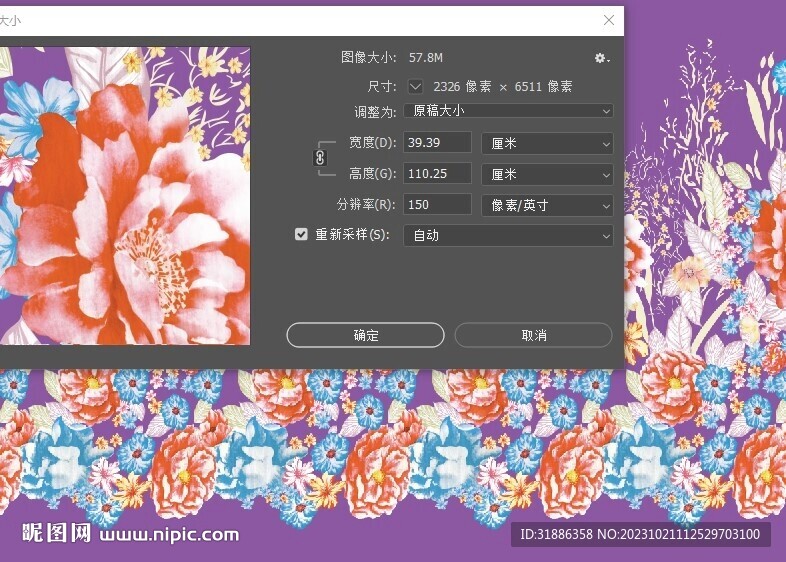Uncheck the 重新采样 resample checkbox

[301, 234]
